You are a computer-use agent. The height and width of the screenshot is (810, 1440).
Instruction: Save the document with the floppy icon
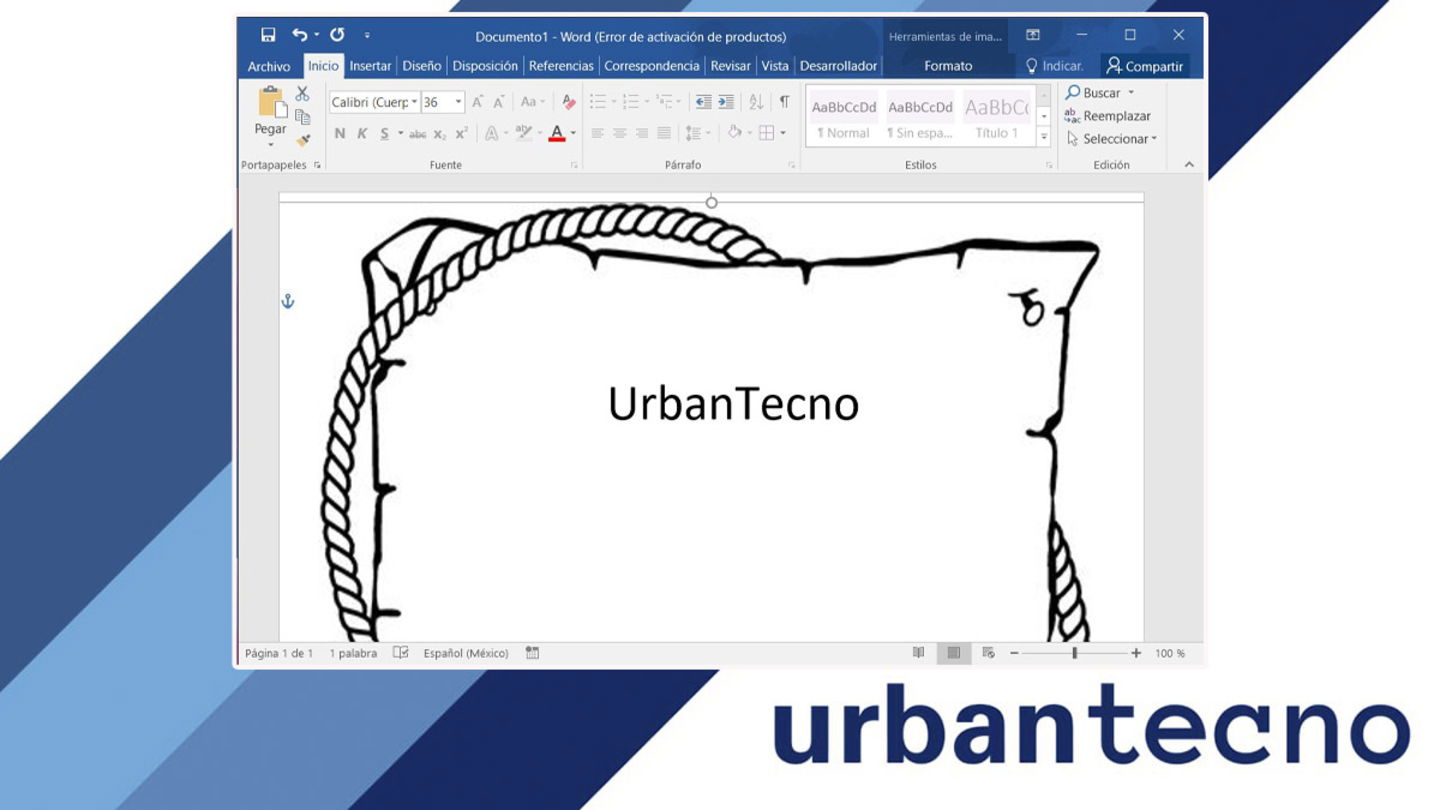[268, 35]
